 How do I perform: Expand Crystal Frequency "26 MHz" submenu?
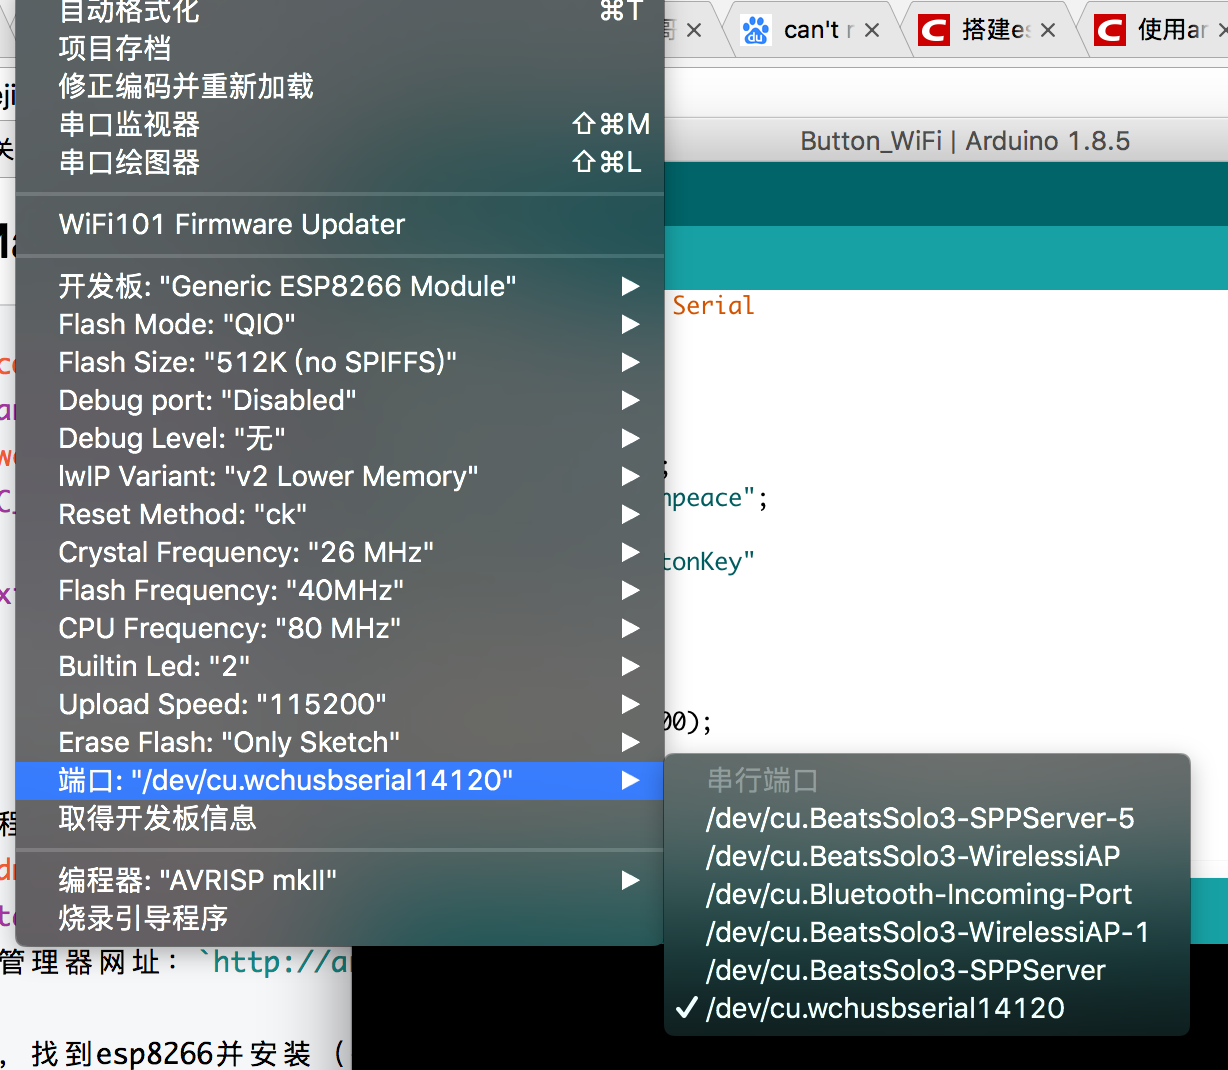coord(340,552)
